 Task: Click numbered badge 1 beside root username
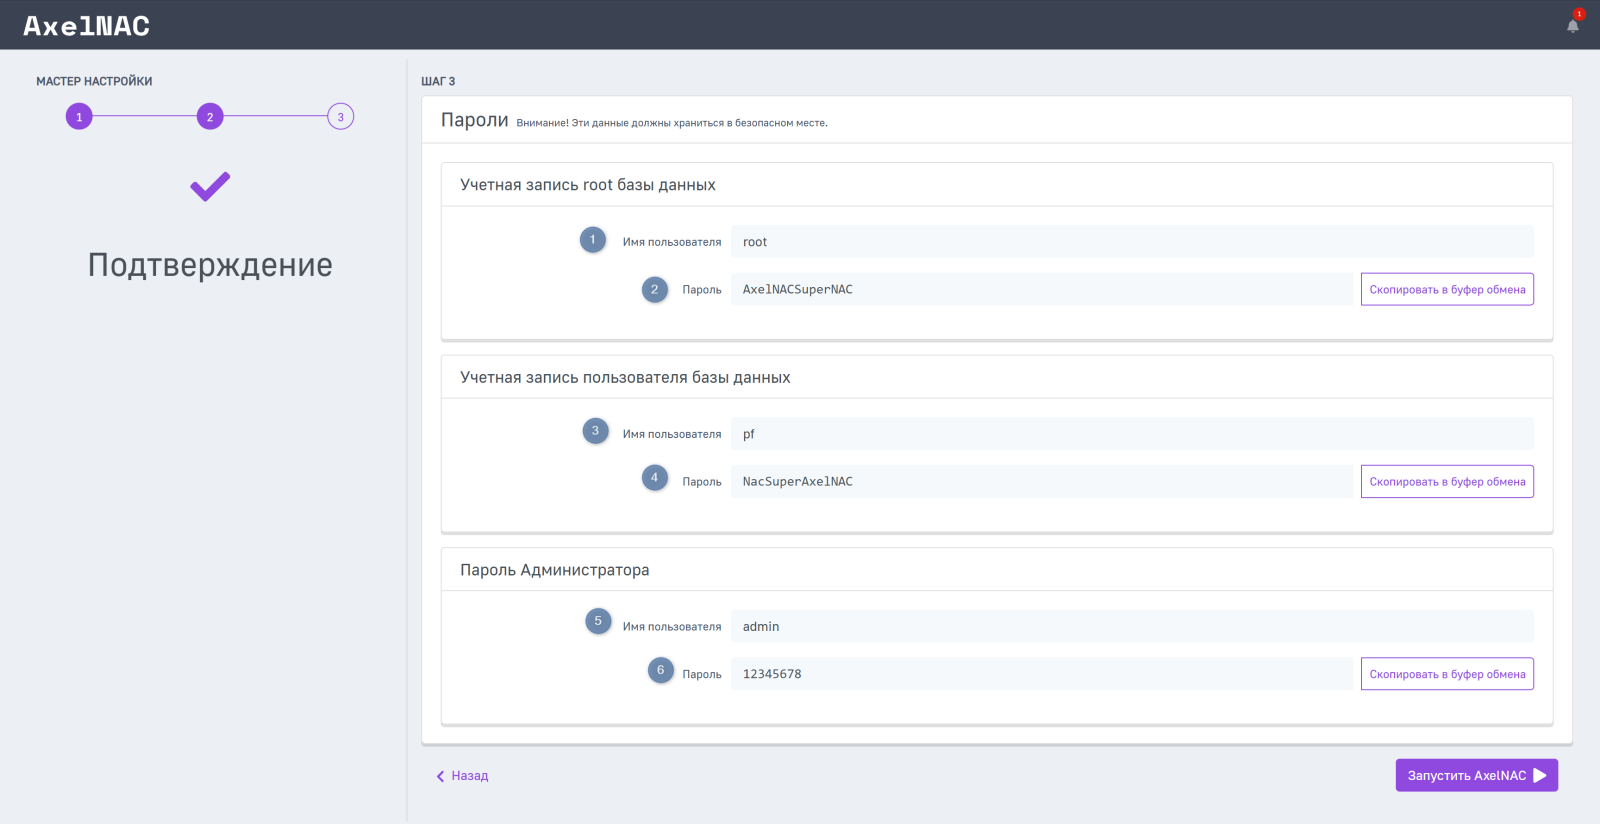click(593, 240)
